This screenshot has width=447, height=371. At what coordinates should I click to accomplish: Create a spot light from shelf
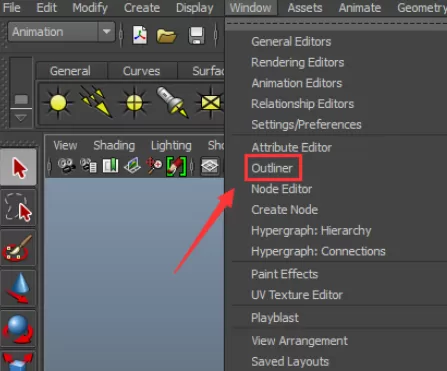pyautogui.click(x=172, y=102)
